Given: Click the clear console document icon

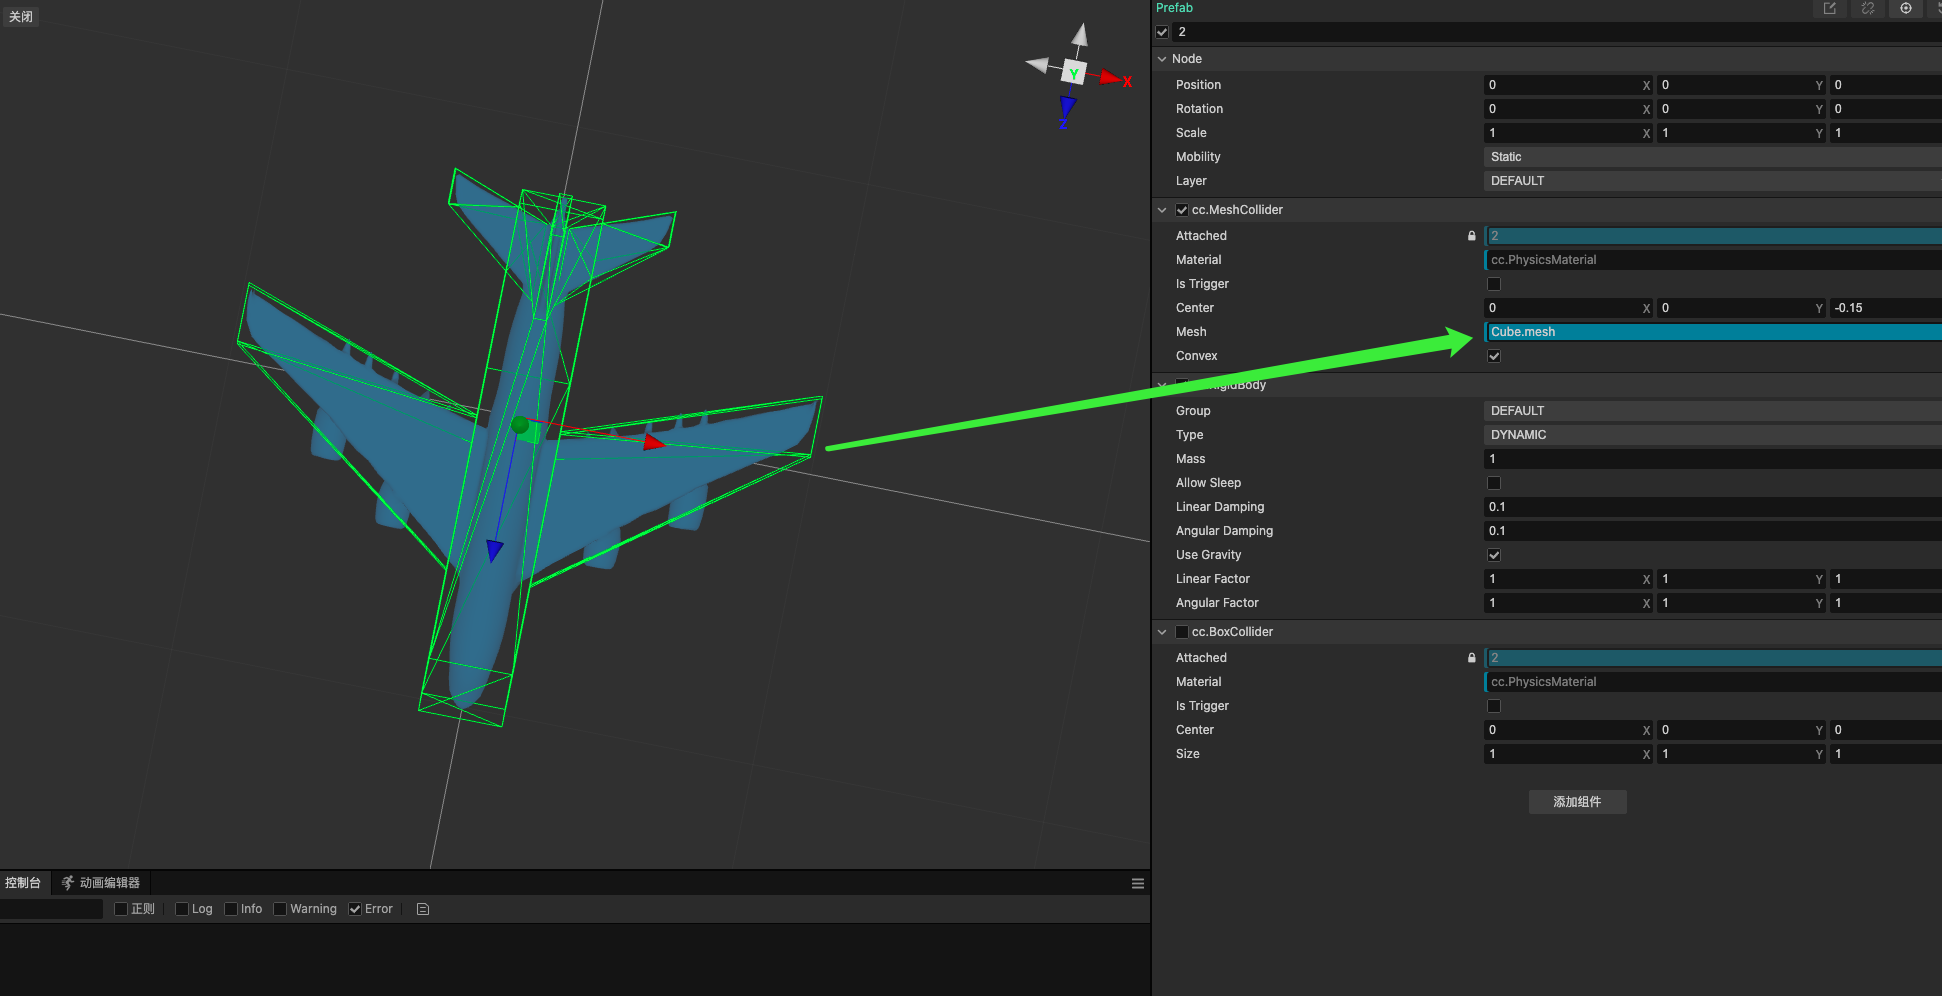Looking at the screenshot, I should (422, 909).
